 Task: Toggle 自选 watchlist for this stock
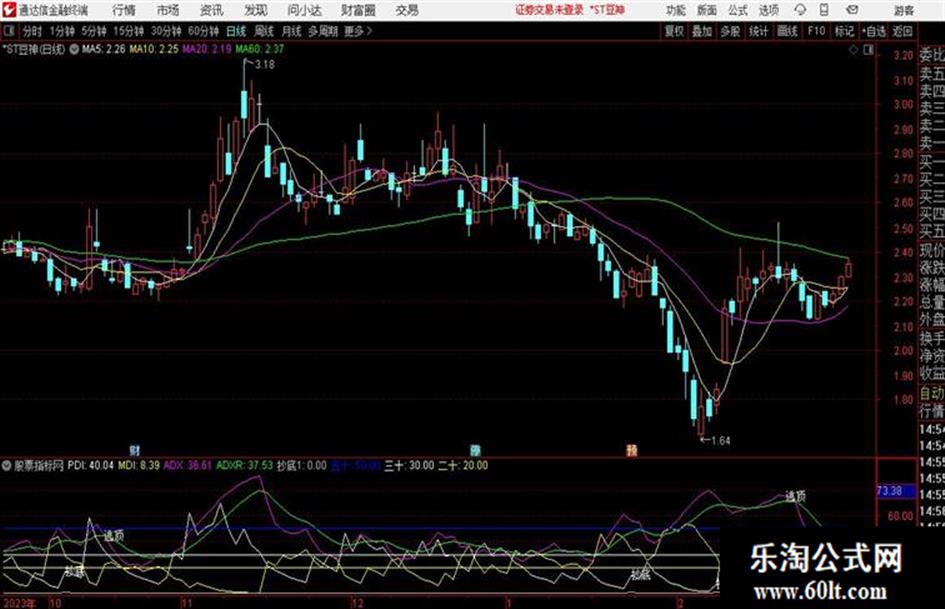[874, 31]
